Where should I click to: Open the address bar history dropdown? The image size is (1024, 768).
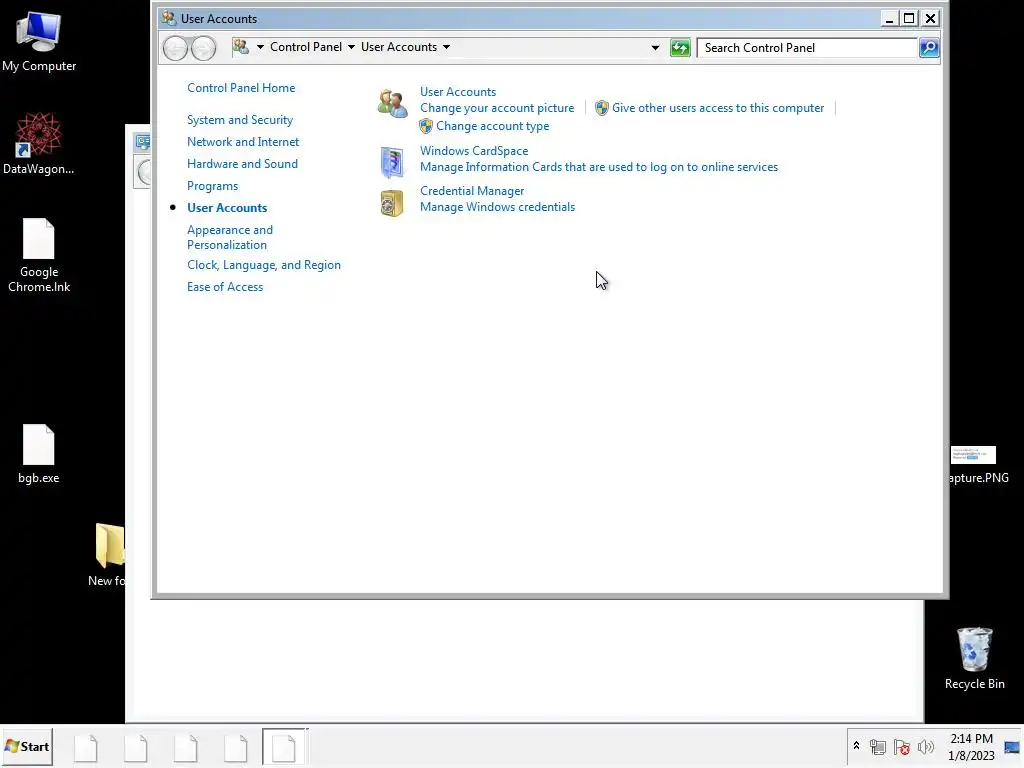pos(655,48)
